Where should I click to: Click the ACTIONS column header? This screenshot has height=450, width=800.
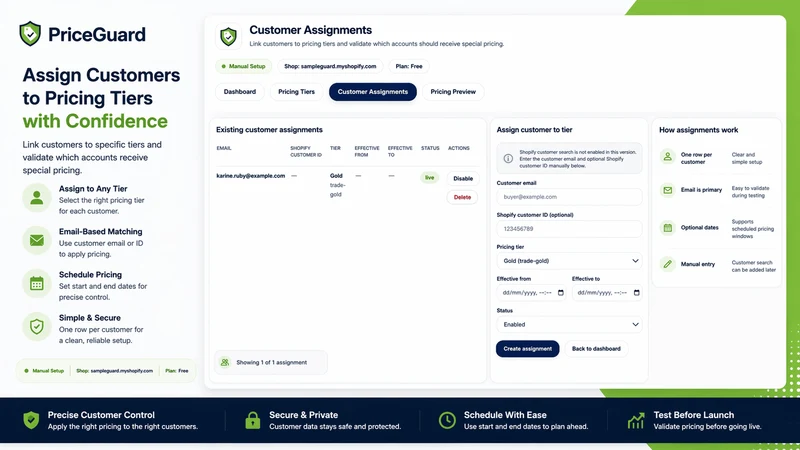[x=459, y=148]
